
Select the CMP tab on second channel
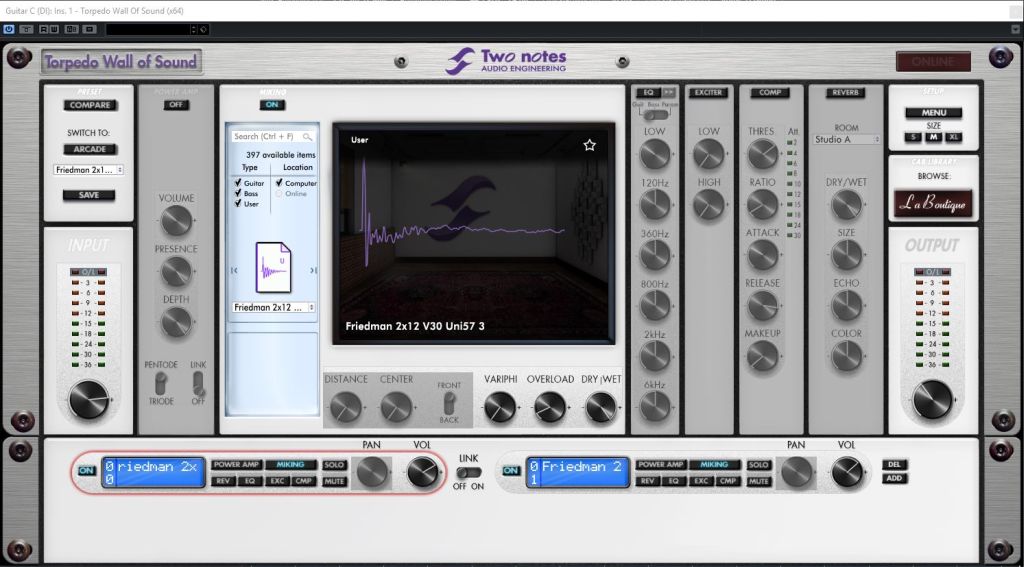pos(728,481)
